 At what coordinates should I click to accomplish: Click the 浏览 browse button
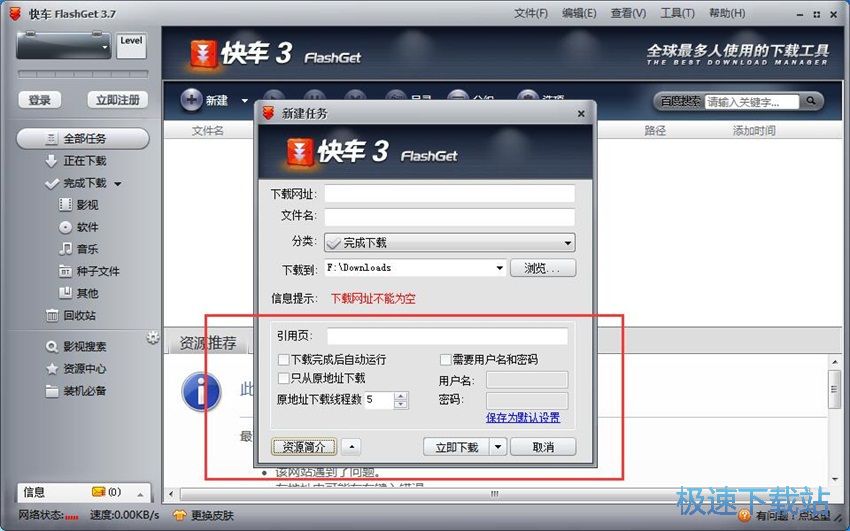point(543,268)
